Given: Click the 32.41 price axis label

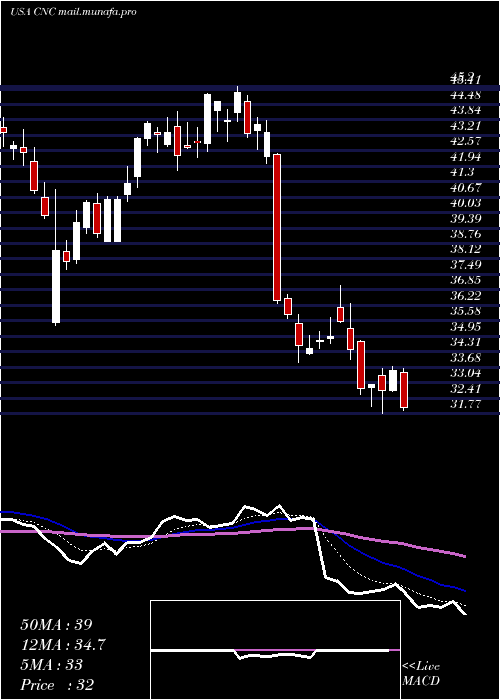Looking at the screenshot, I should tap(466, 388).
